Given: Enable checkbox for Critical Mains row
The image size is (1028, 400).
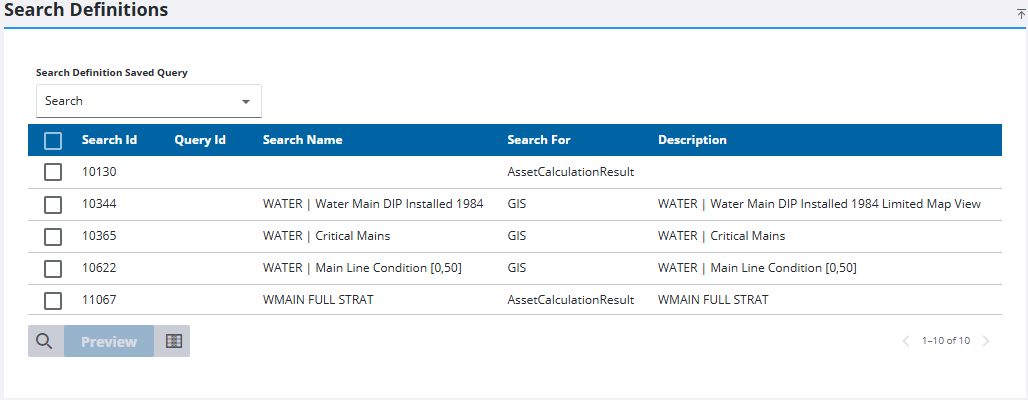Looking at the screenshot, I should [53, 236].
